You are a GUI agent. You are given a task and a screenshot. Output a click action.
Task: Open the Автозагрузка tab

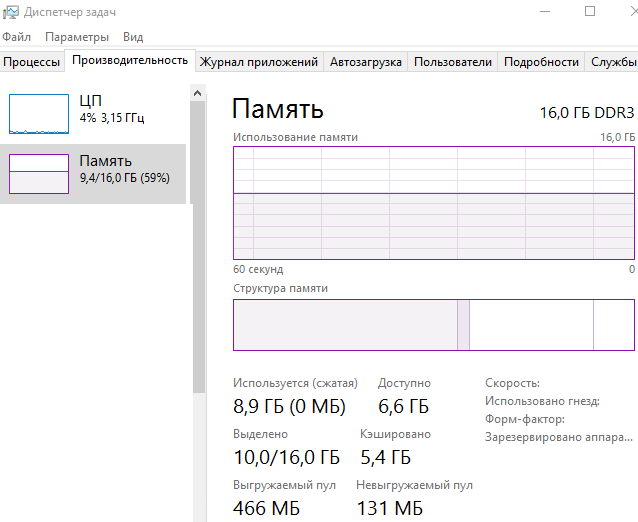tap(365, 62)
